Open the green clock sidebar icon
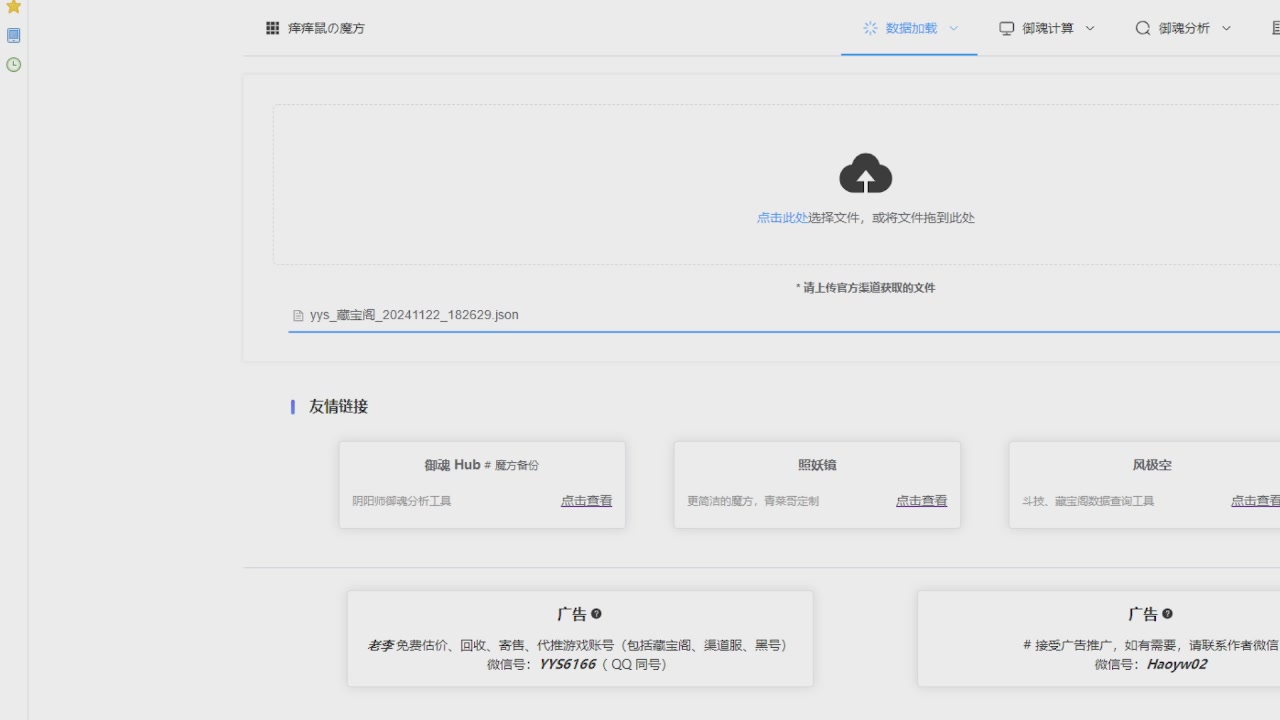The image size is (1280, 720). click(x=14, y=65)
